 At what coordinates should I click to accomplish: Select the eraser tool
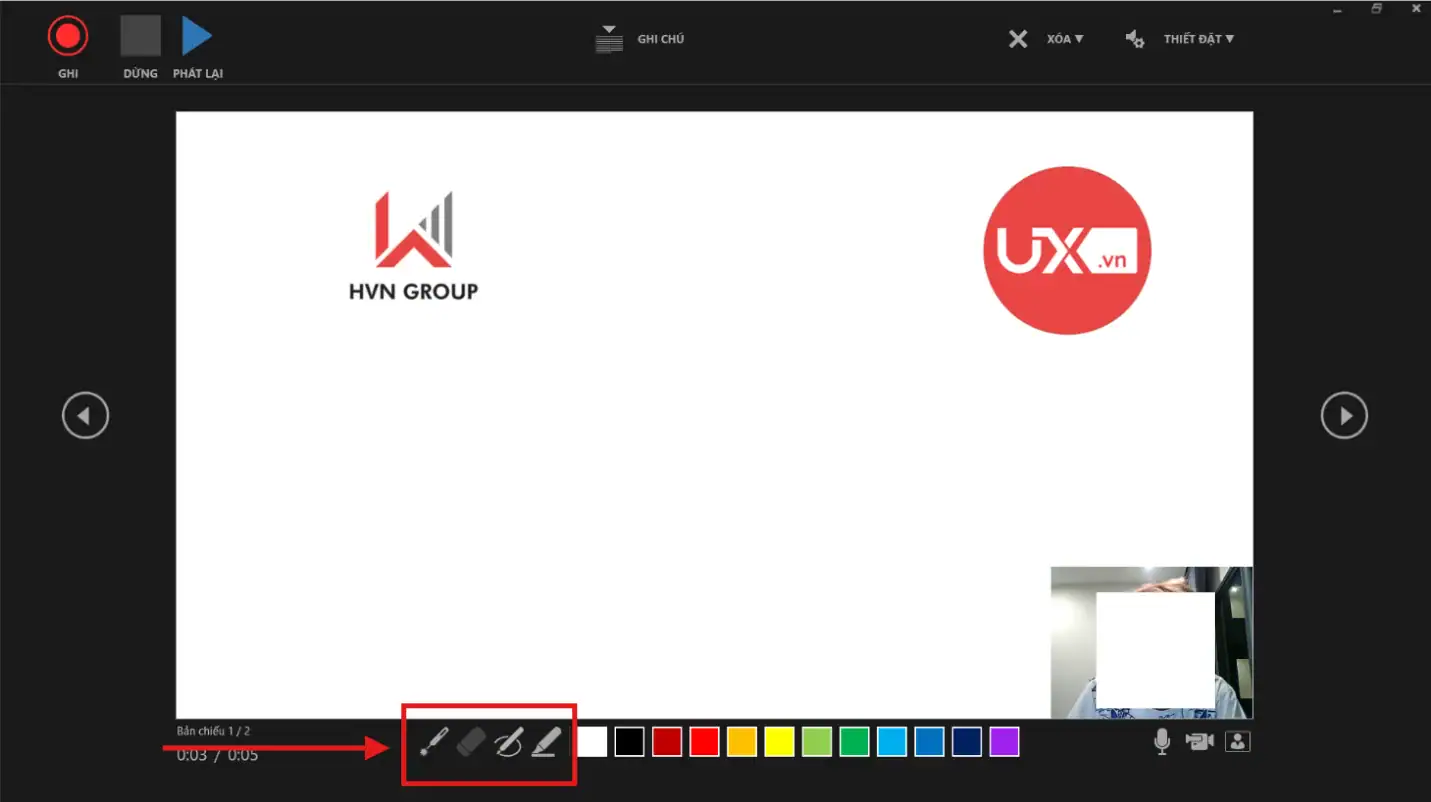pyautogui.click(x=471, y=742)
